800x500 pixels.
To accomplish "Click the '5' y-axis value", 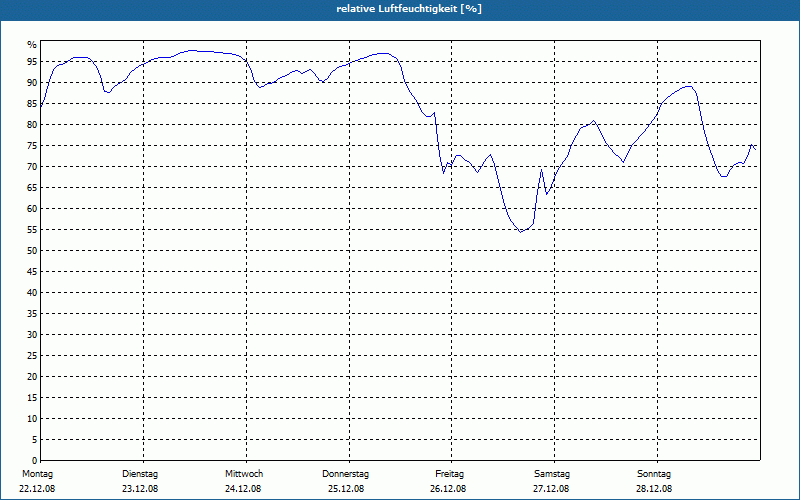I will pyautogui.click(x=35, y=440).
